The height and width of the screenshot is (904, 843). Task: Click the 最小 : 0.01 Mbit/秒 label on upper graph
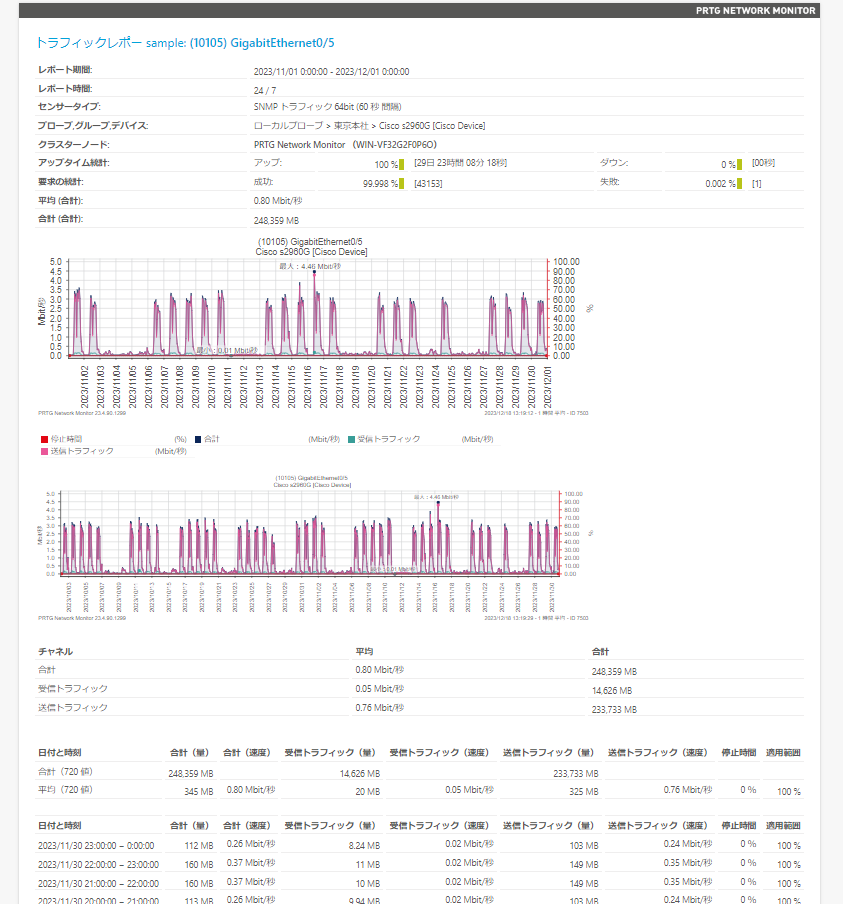pos(227,350)
